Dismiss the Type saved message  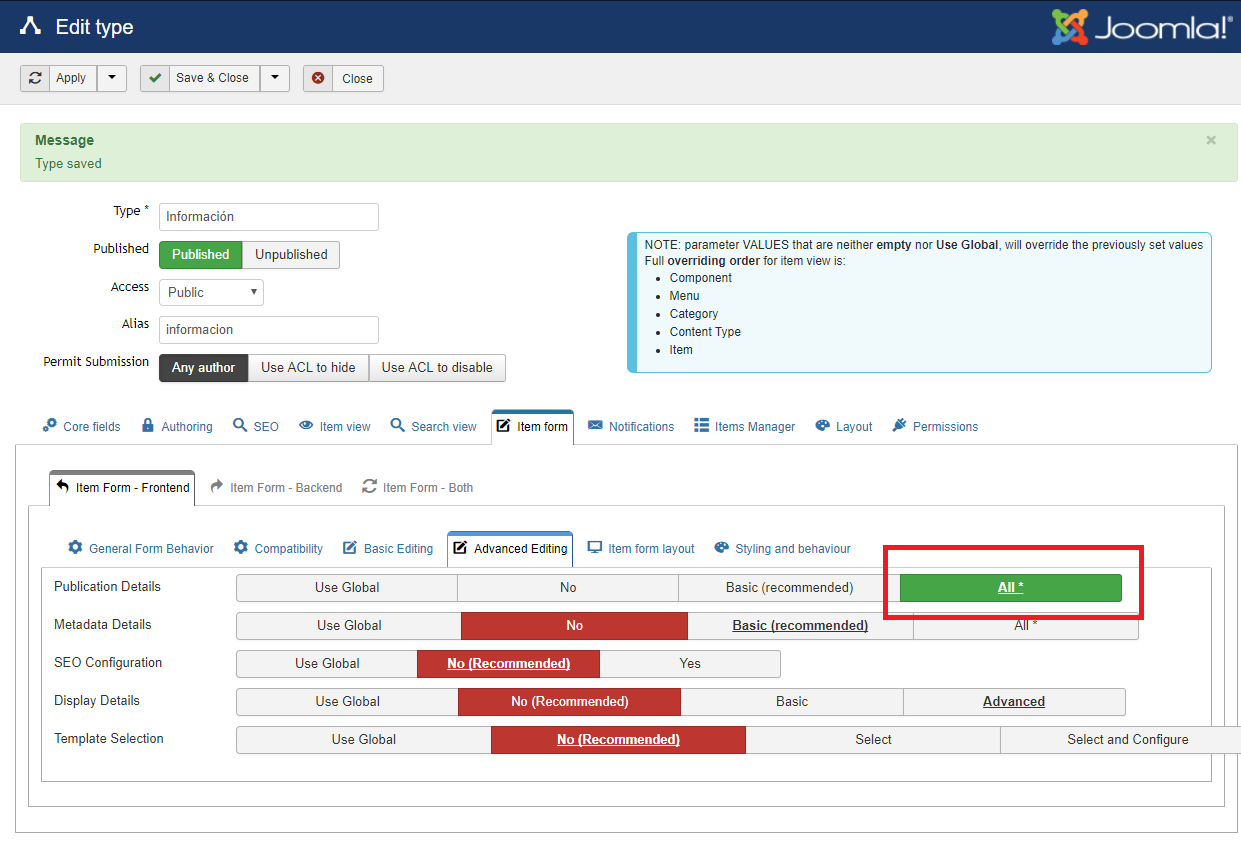point(1211,141)
